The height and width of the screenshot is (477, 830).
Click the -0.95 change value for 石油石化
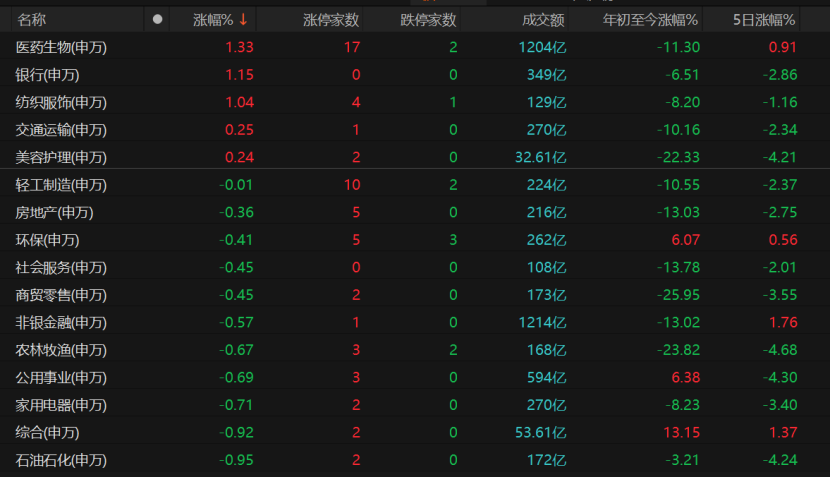pyautogui.click(x=236, y=460)
